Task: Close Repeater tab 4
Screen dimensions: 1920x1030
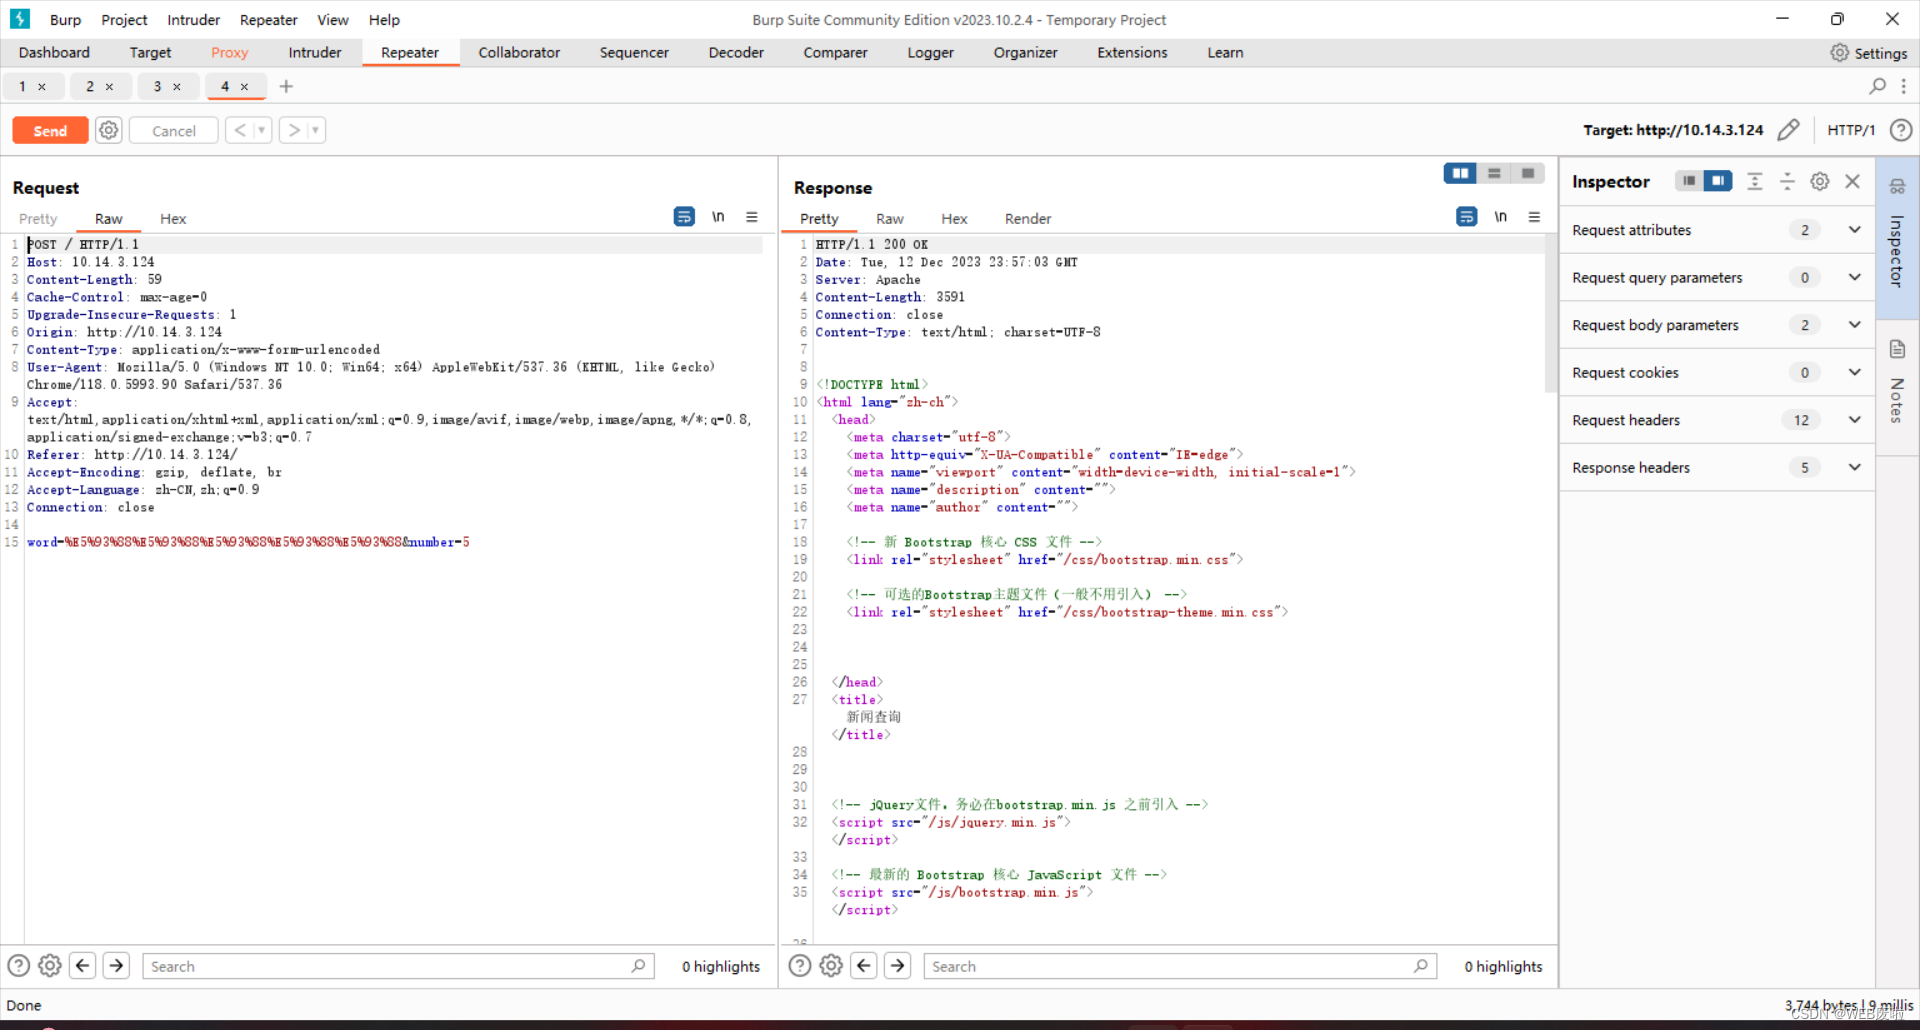Action: [244, 87]
